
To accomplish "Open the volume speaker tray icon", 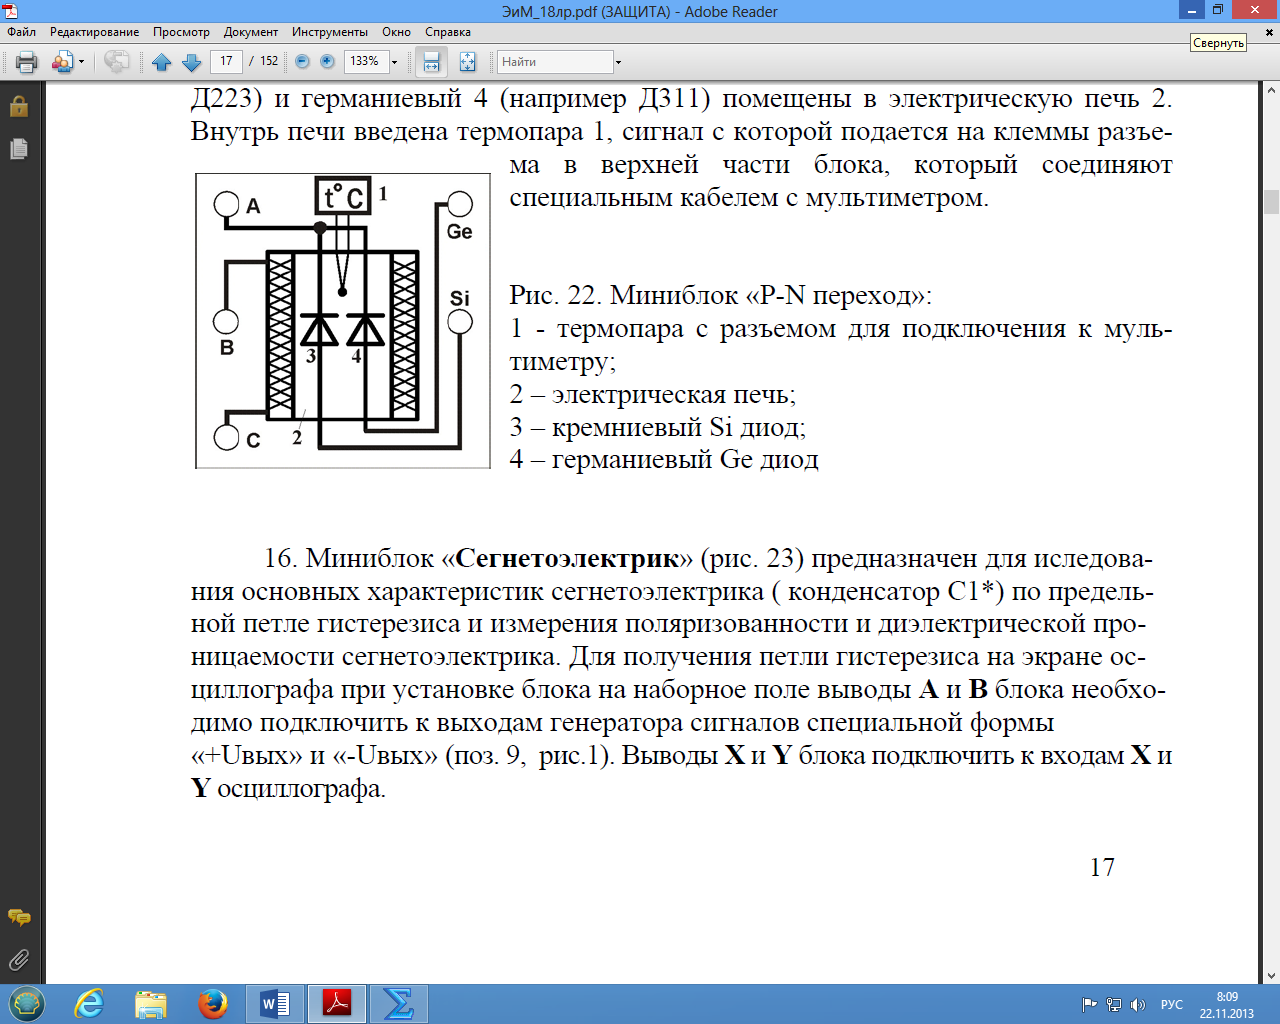I will point(1137,1005).
